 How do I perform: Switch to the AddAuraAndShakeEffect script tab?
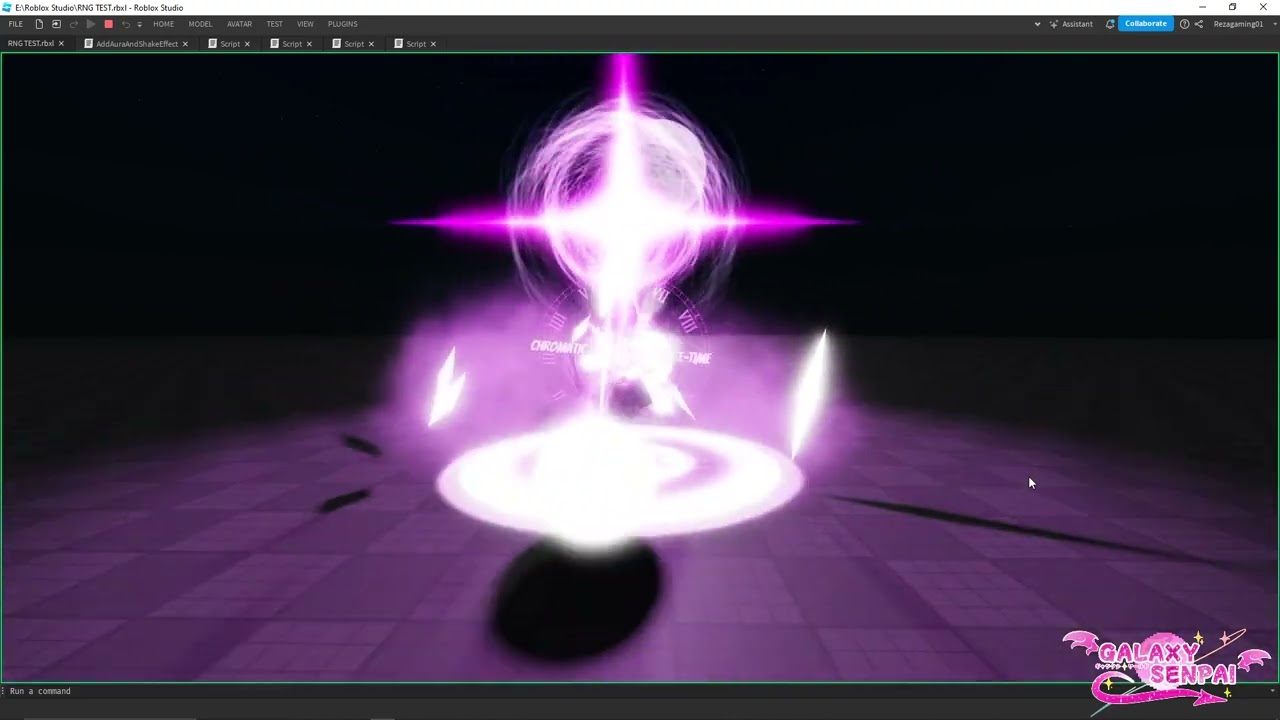pyautogui.click(x=137, y=44)
